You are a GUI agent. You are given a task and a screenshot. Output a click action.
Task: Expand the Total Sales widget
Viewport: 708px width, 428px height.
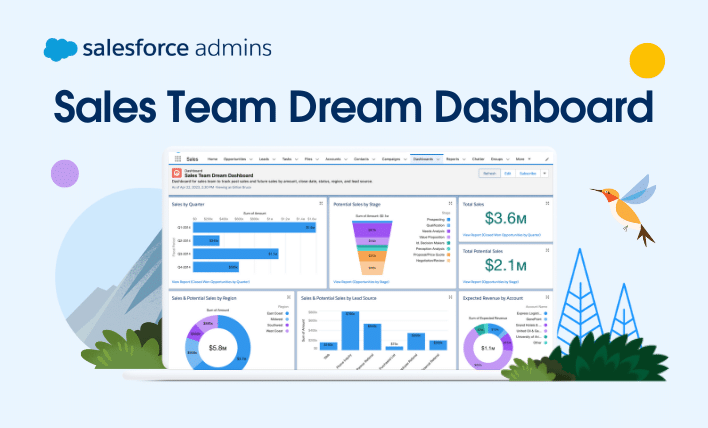[547, 204]
